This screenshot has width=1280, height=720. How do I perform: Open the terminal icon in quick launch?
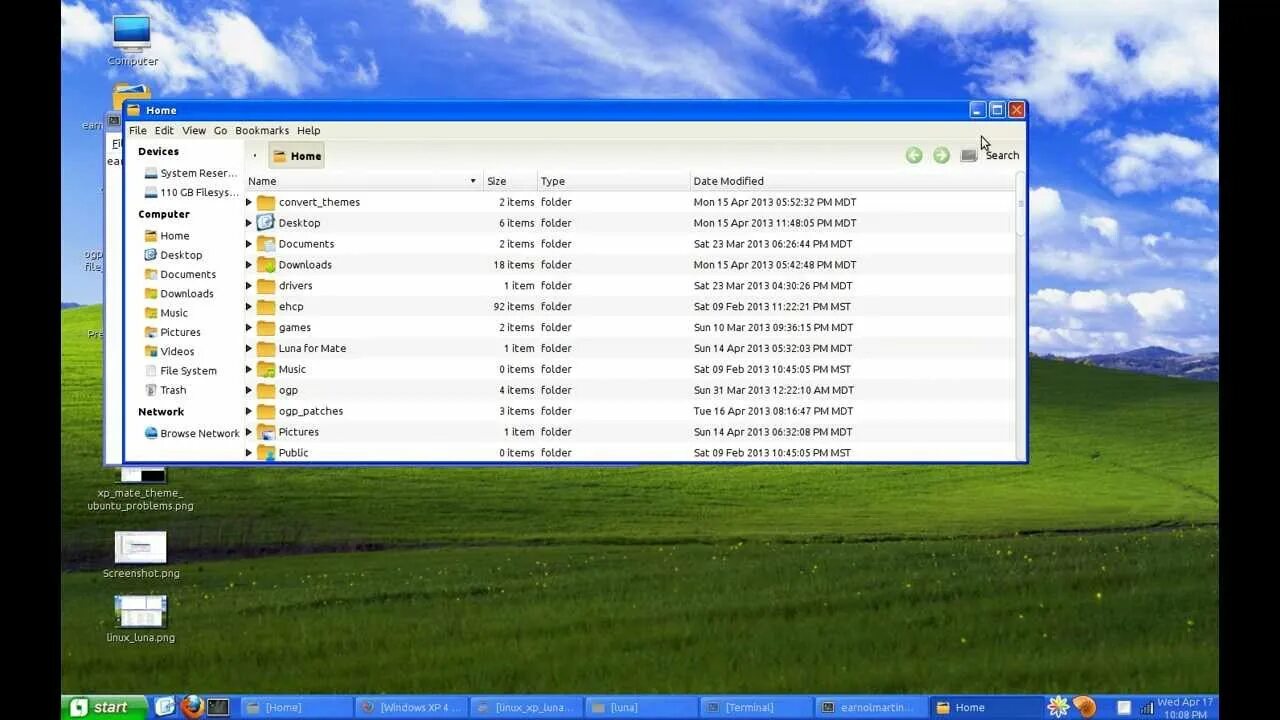218,707
